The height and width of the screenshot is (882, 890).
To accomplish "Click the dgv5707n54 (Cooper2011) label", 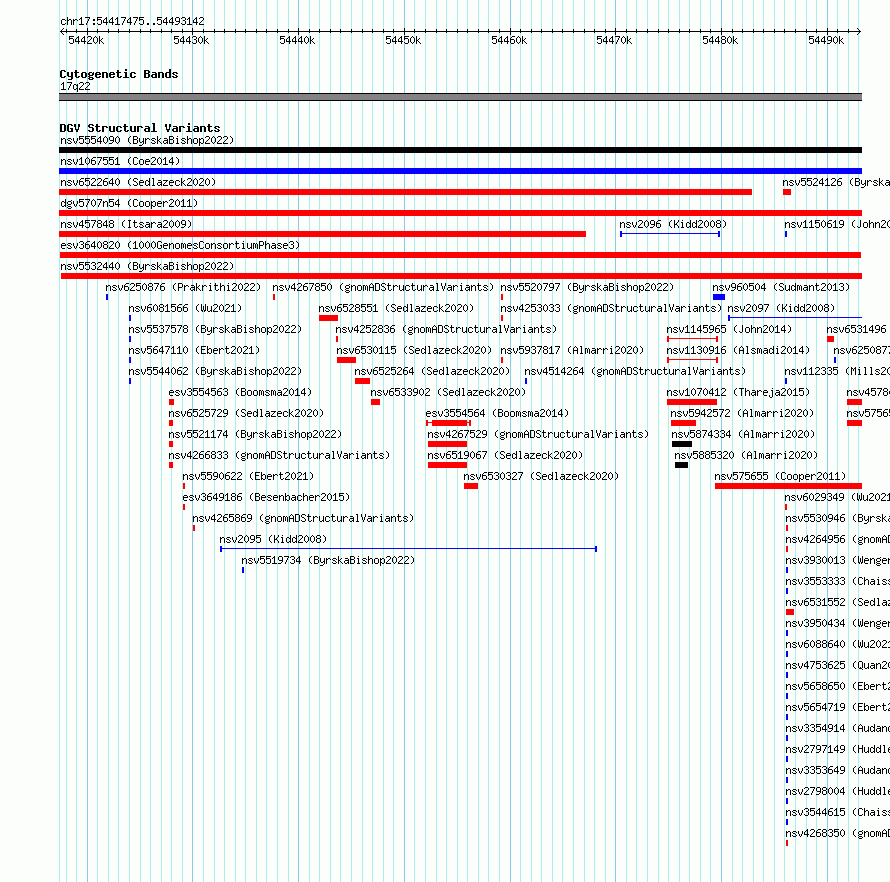I will point(129,203).
